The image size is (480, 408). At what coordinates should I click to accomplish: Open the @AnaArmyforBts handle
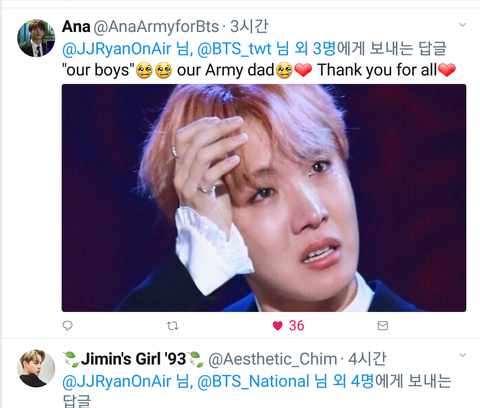156,27
